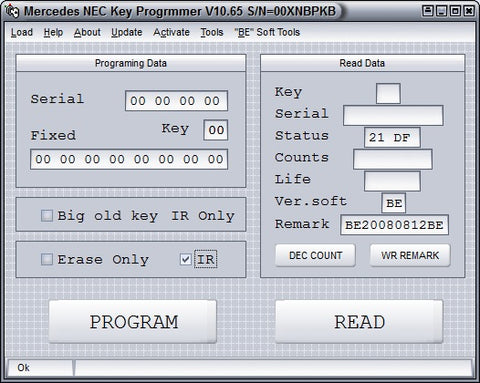The height and width of the screenshot is (383, 480).
Task: Focus the Programing Data Serial field
Action: [176, 101]
